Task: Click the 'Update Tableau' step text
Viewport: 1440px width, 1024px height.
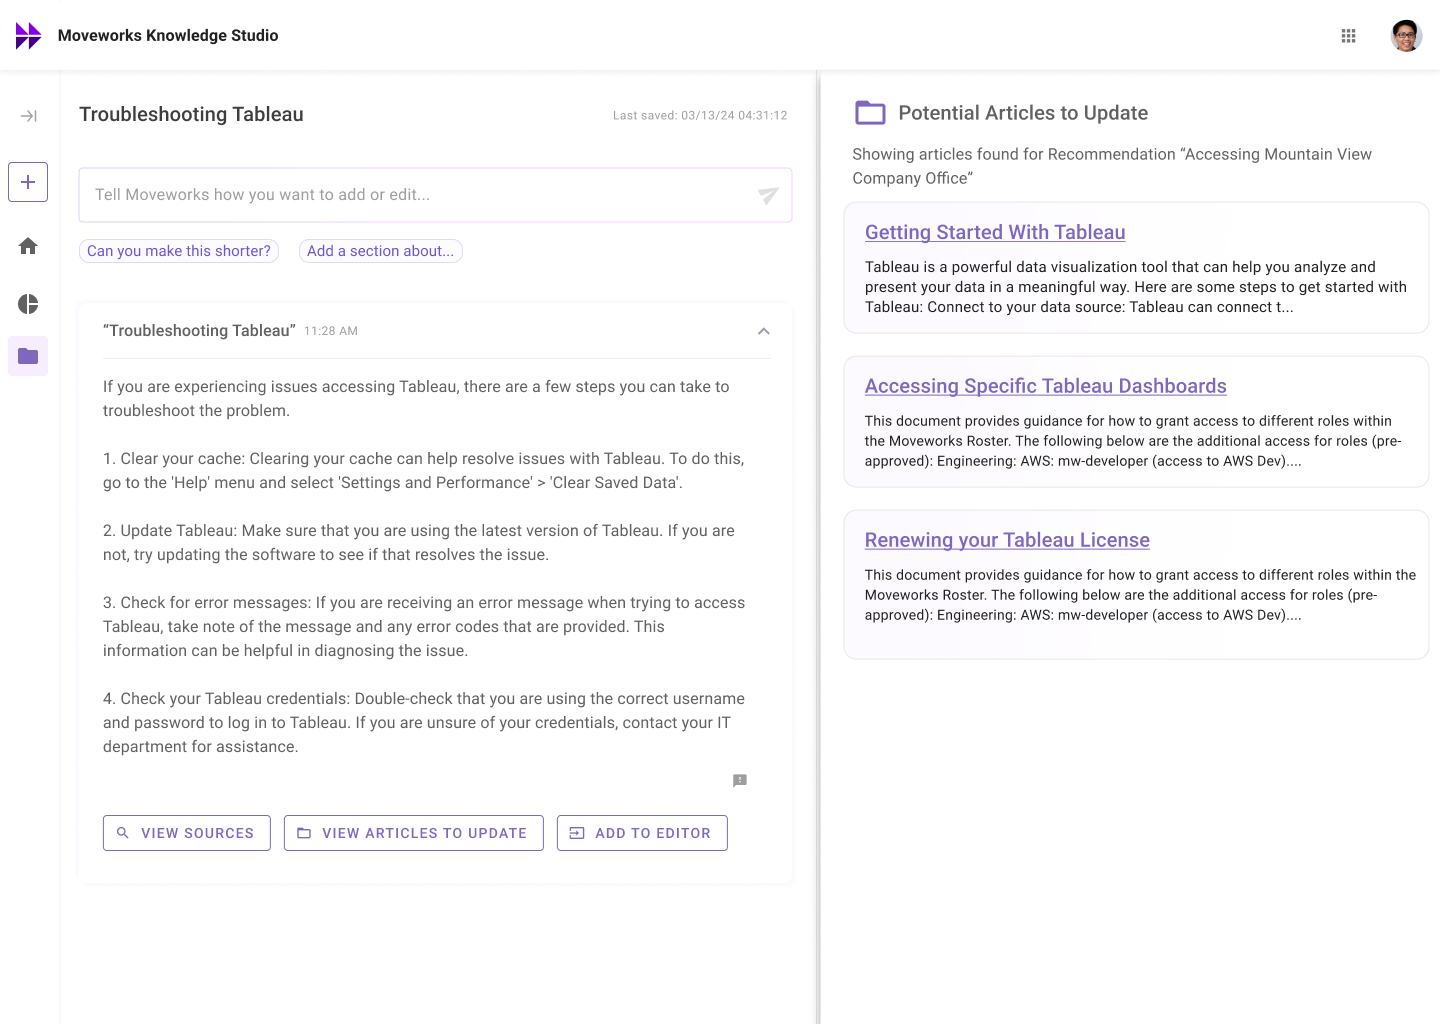Action: click(x=419, y=543)
